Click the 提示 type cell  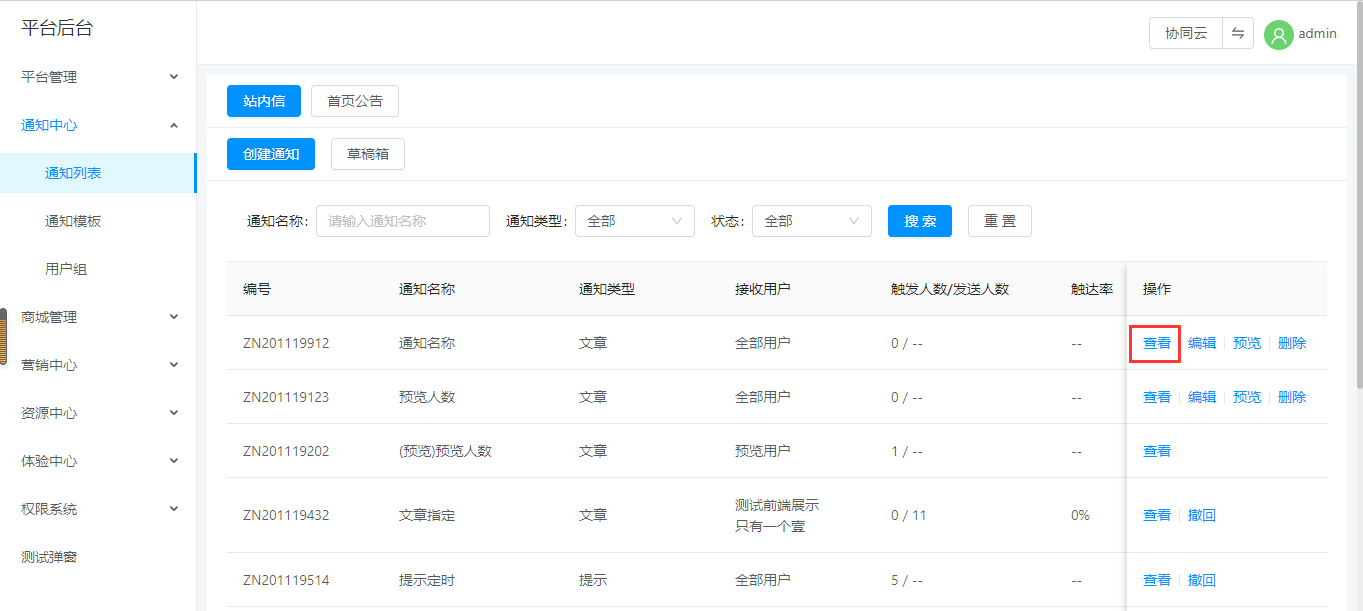(593, 580)
